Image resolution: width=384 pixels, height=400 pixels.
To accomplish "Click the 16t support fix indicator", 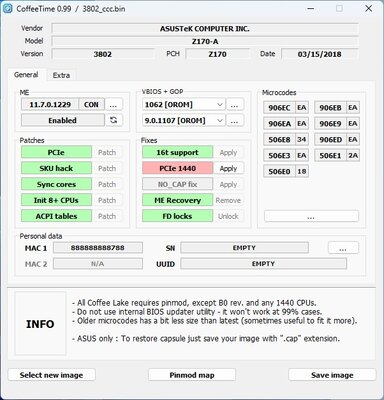I will pos(177,152).
